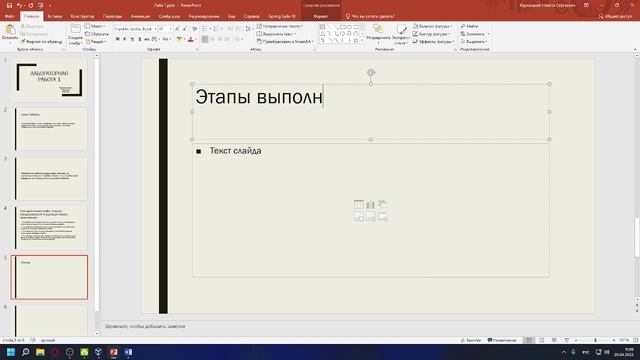The height and width of the screenshot is (360, 640).
Task: Switch to Animations (Анимация) tab
Action: [x=140, y=16]
